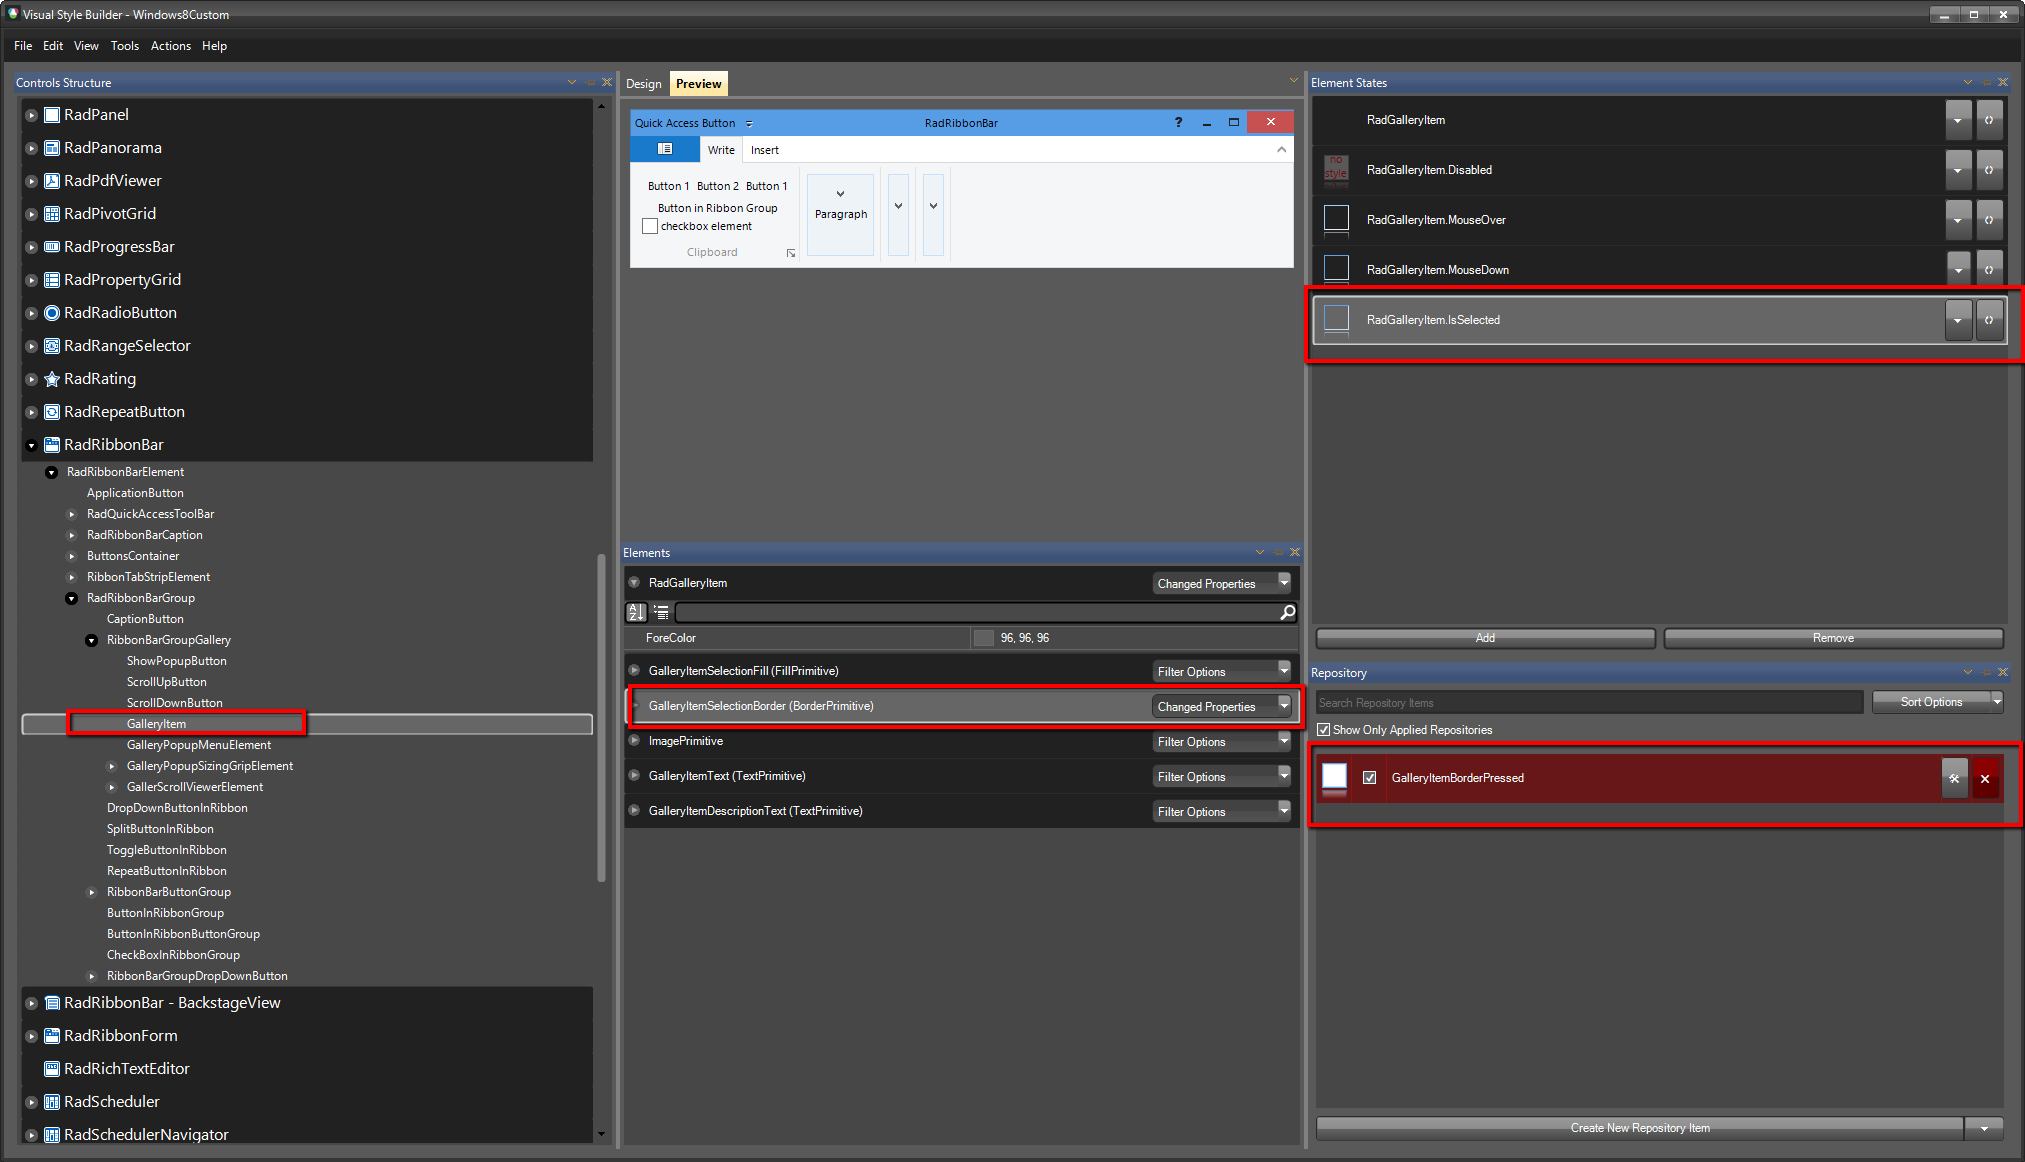
Task: Click the Remove state button
Action: [x=1833, y=638]
